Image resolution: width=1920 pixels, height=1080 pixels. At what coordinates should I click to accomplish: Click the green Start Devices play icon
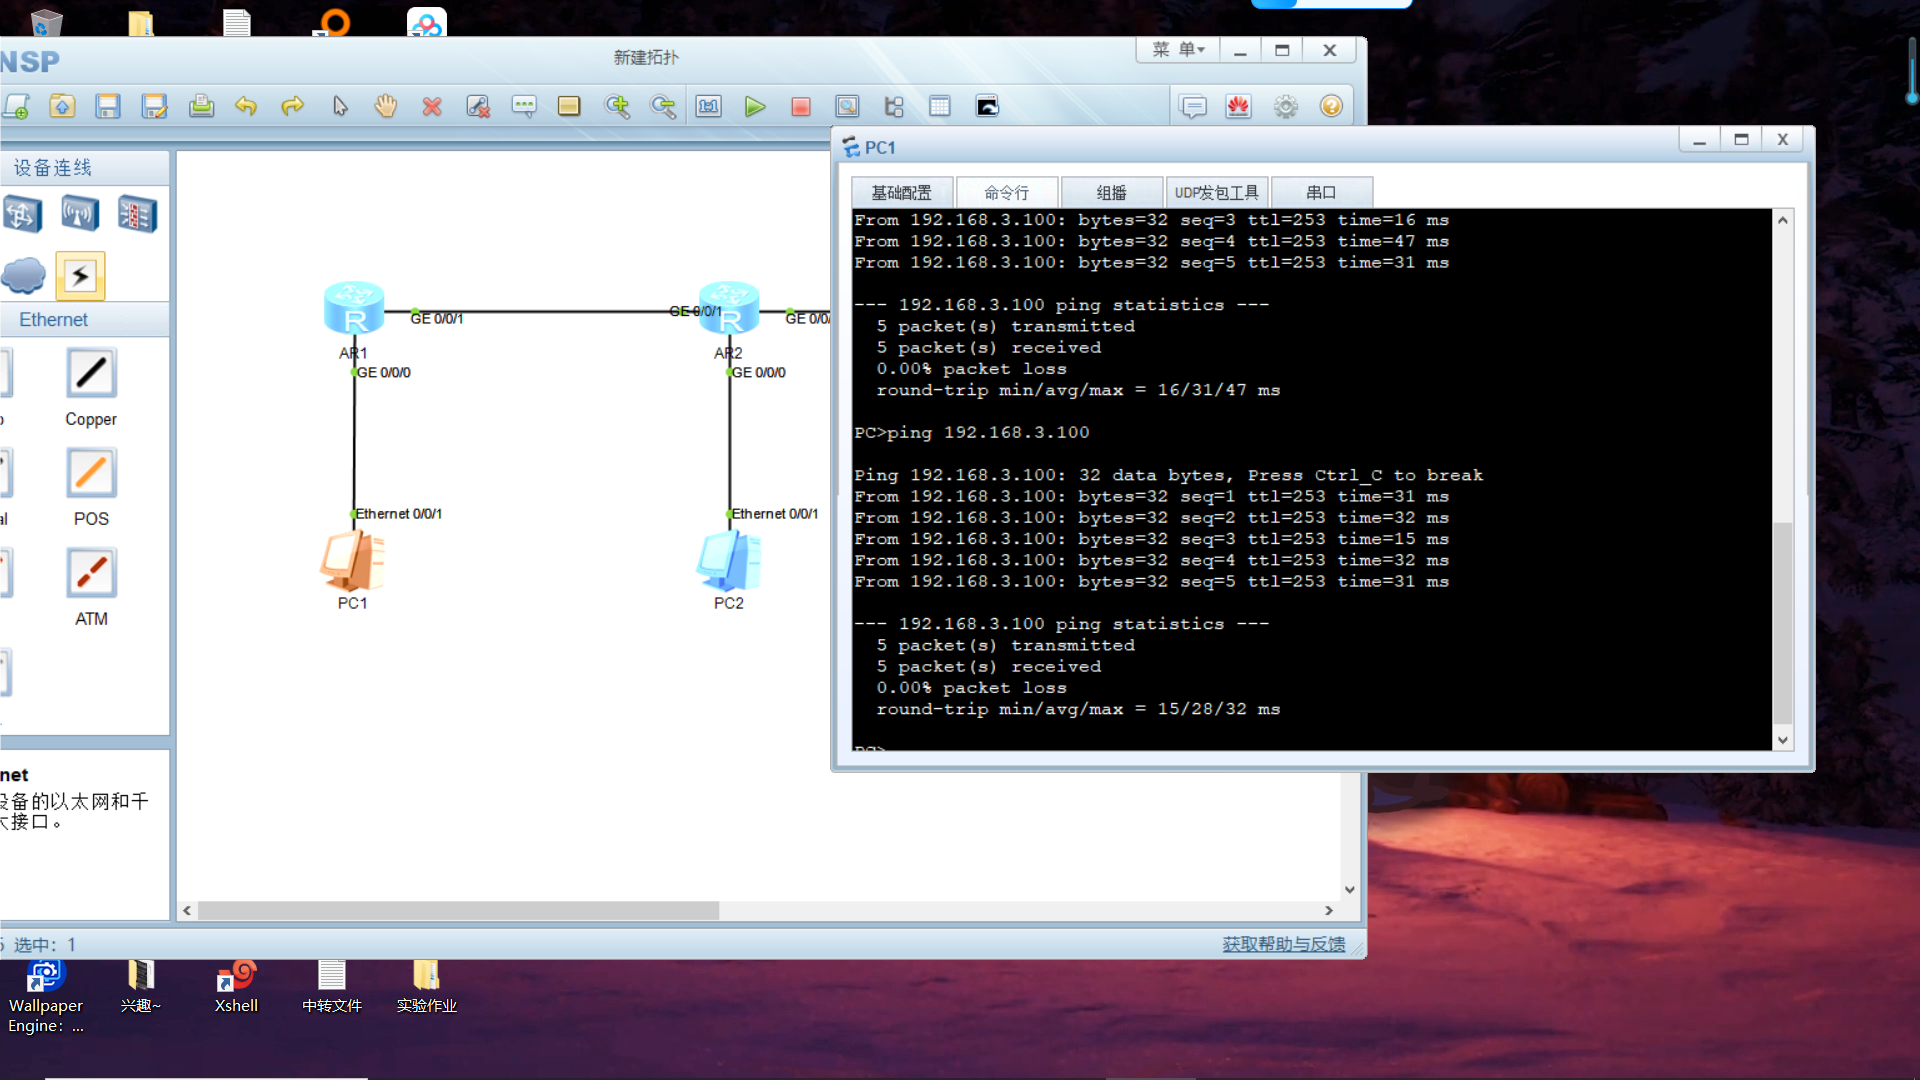[755, 107]
